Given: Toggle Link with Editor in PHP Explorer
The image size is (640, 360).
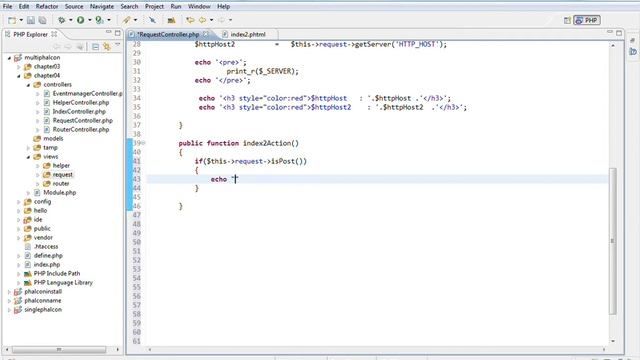Looking at the screenshot, I should pyautogui.click(x=107, y=47).
